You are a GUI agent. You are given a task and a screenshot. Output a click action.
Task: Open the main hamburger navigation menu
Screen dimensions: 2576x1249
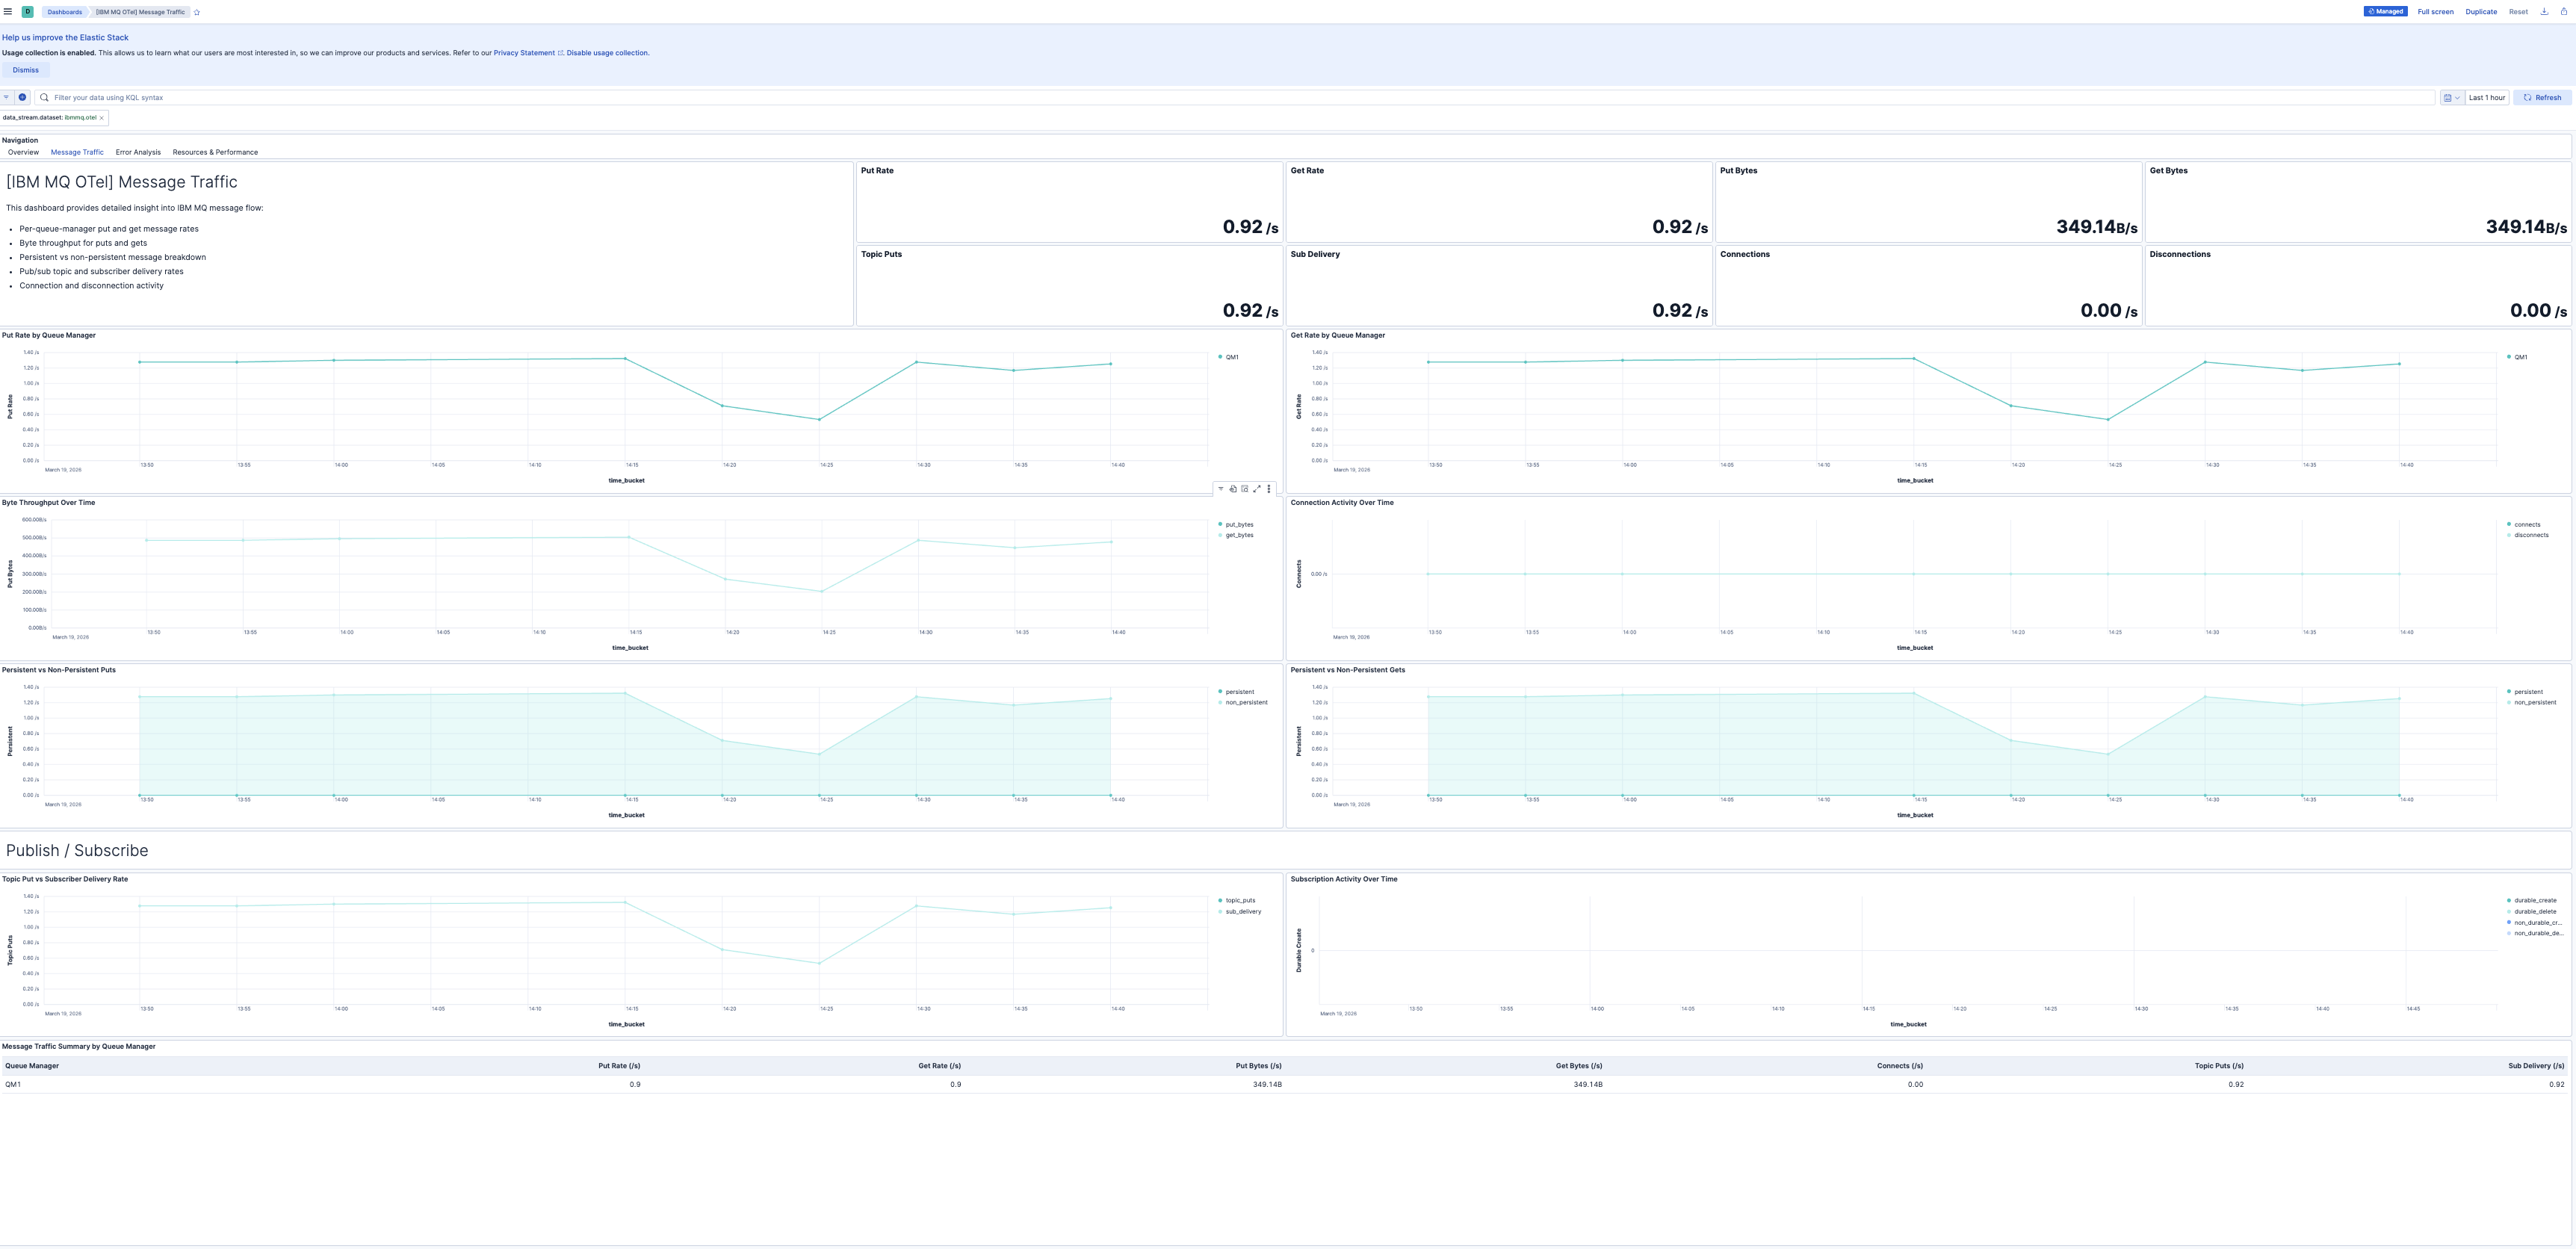pyautogui.click(x=7, y=11)
